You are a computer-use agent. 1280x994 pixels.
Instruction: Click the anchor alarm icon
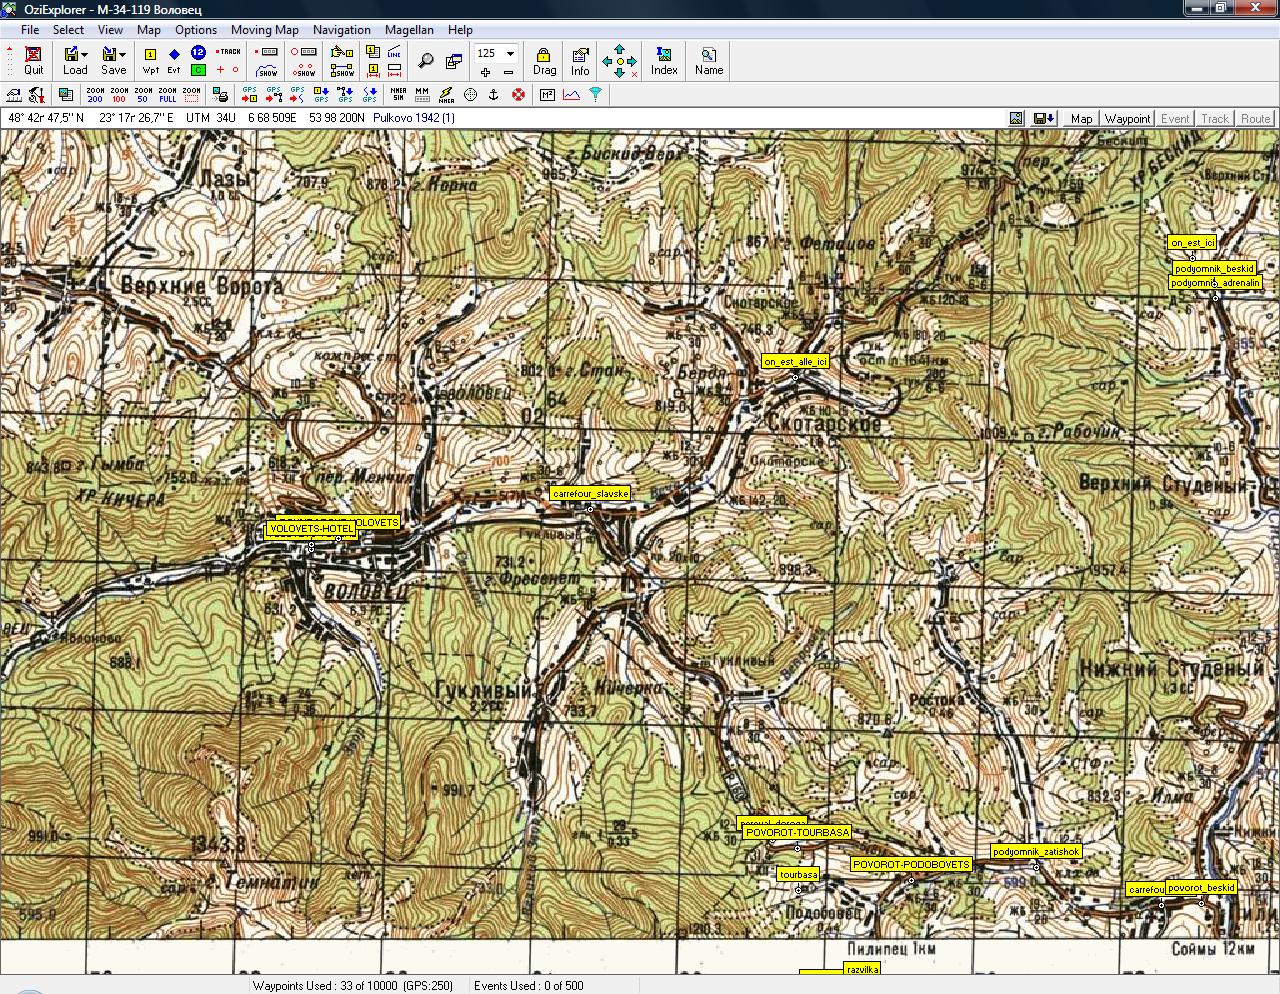[493, 95]
